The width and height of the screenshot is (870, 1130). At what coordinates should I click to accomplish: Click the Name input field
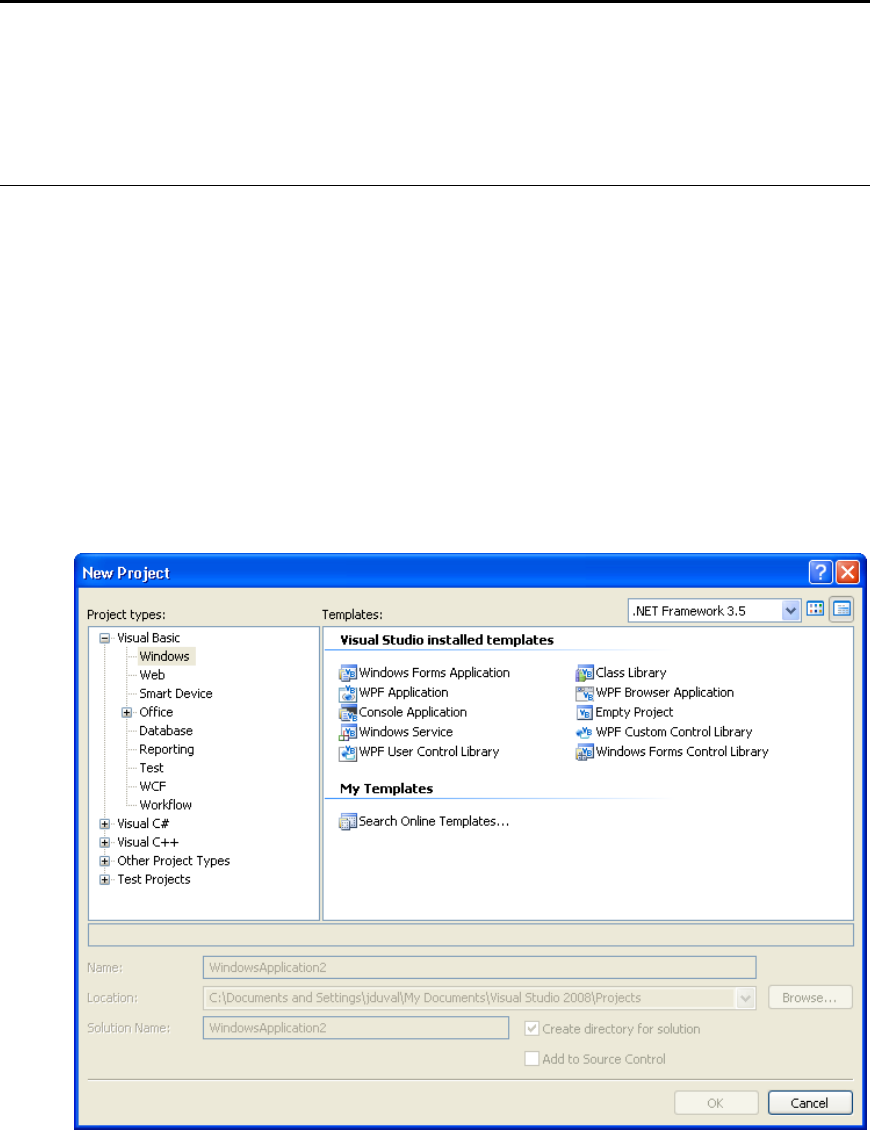click(479, 968)
